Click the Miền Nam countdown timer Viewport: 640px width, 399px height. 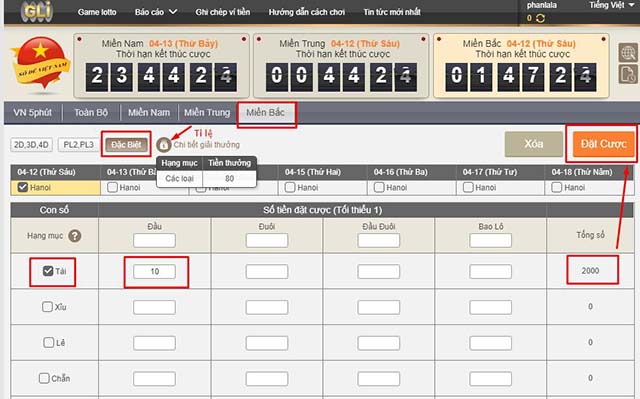[162, 77]
